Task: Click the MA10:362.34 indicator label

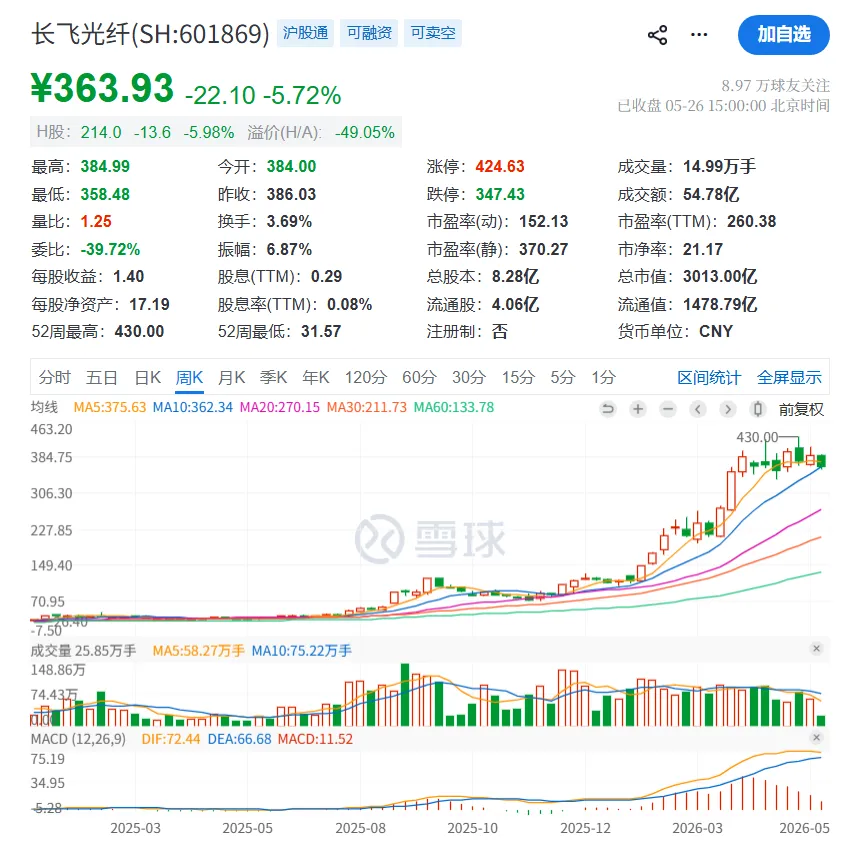Action: (193, 407)
